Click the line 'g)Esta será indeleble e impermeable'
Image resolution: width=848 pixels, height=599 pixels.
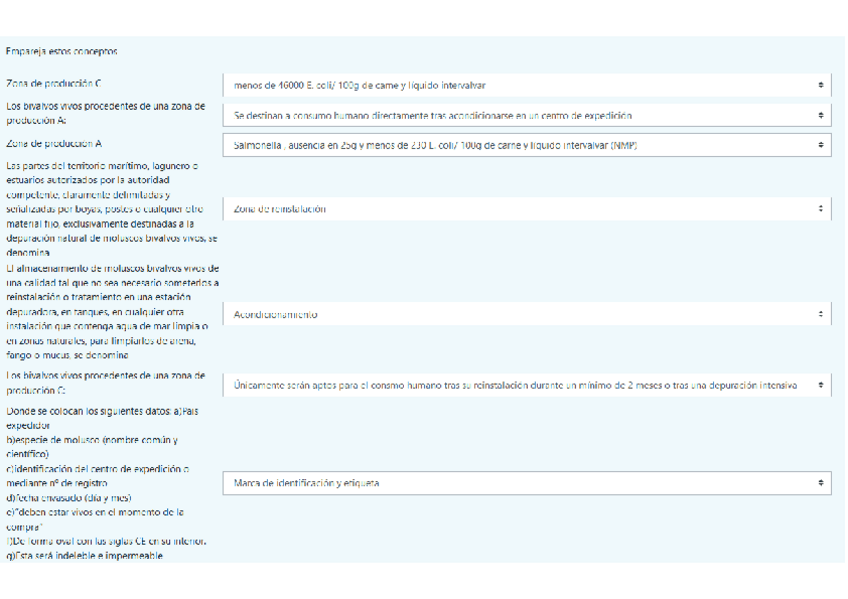(x=84, y=556)
